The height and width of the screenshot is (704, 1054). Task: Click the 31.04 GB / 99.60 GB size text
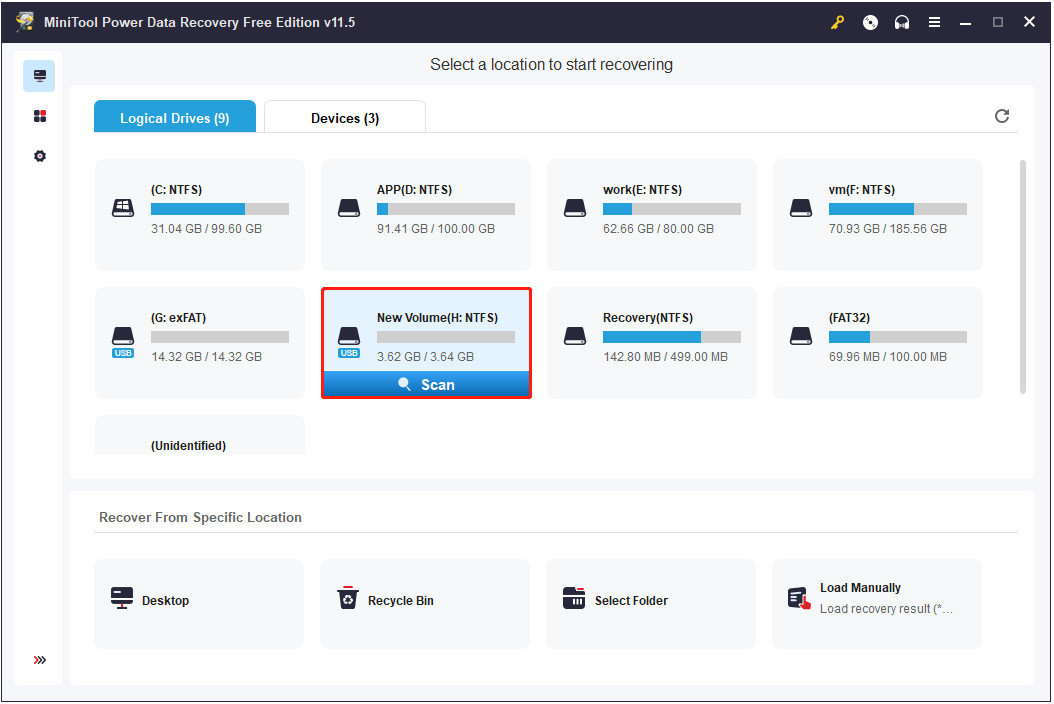(x=206, y=229)
